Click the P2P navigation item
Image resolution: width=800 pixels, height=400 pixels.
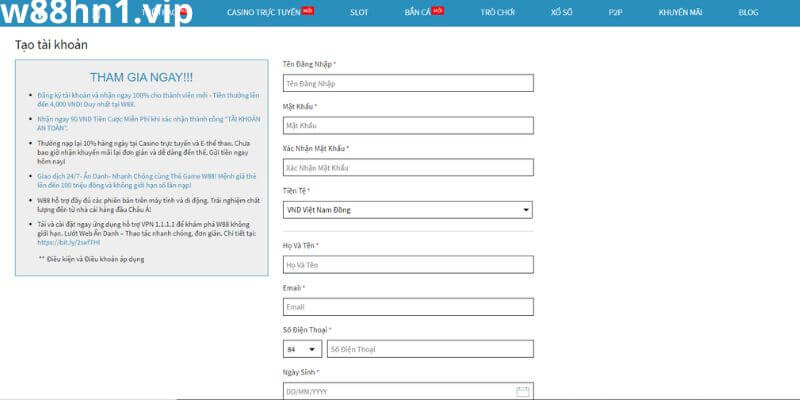point(615,13)
